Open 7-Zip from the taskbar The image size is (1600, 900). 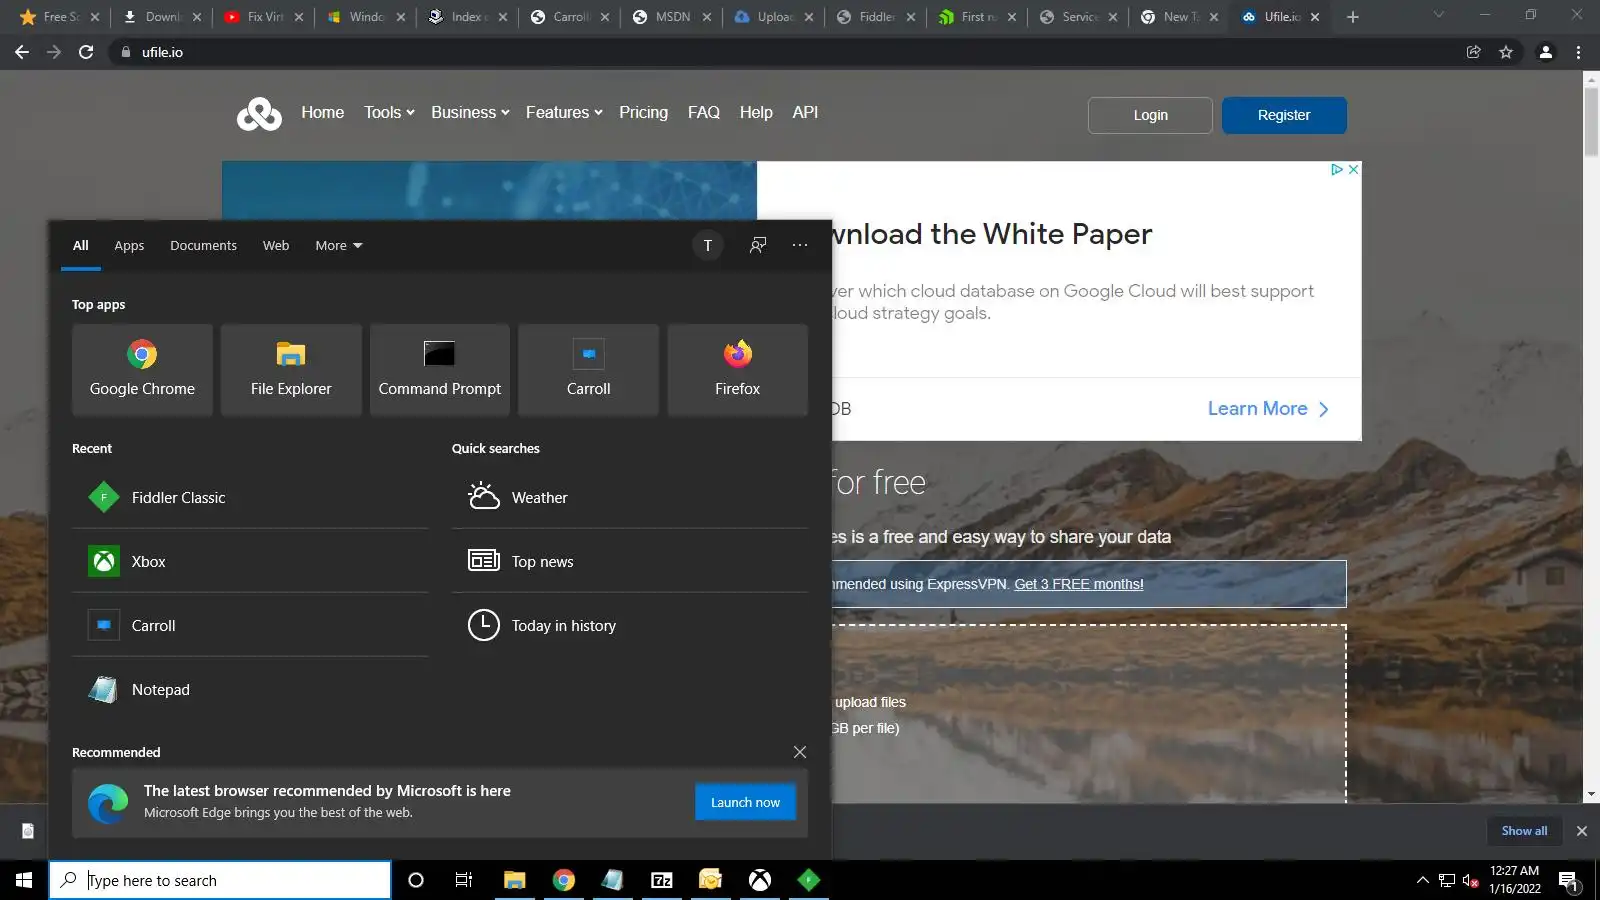point(662,880)
